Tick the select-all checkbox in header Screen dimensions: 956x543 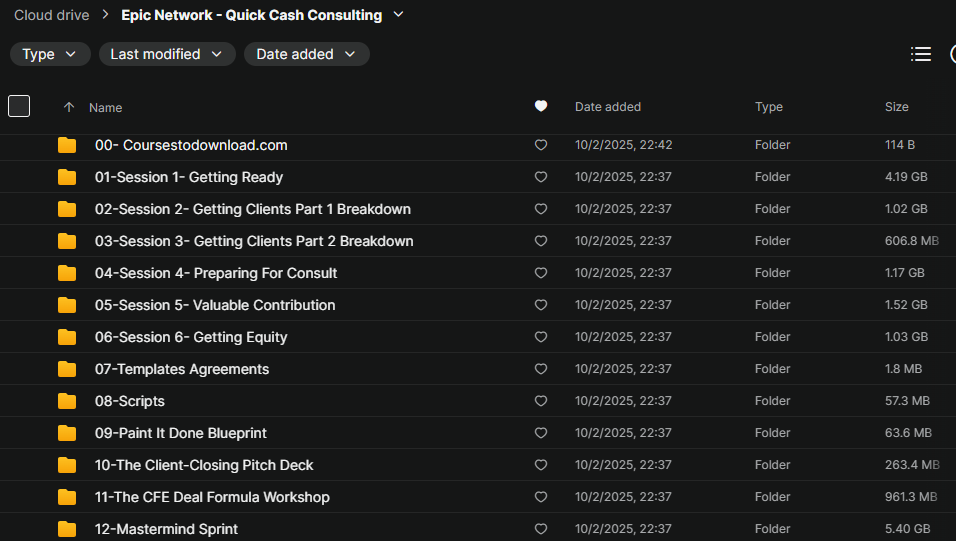(19, 106)
